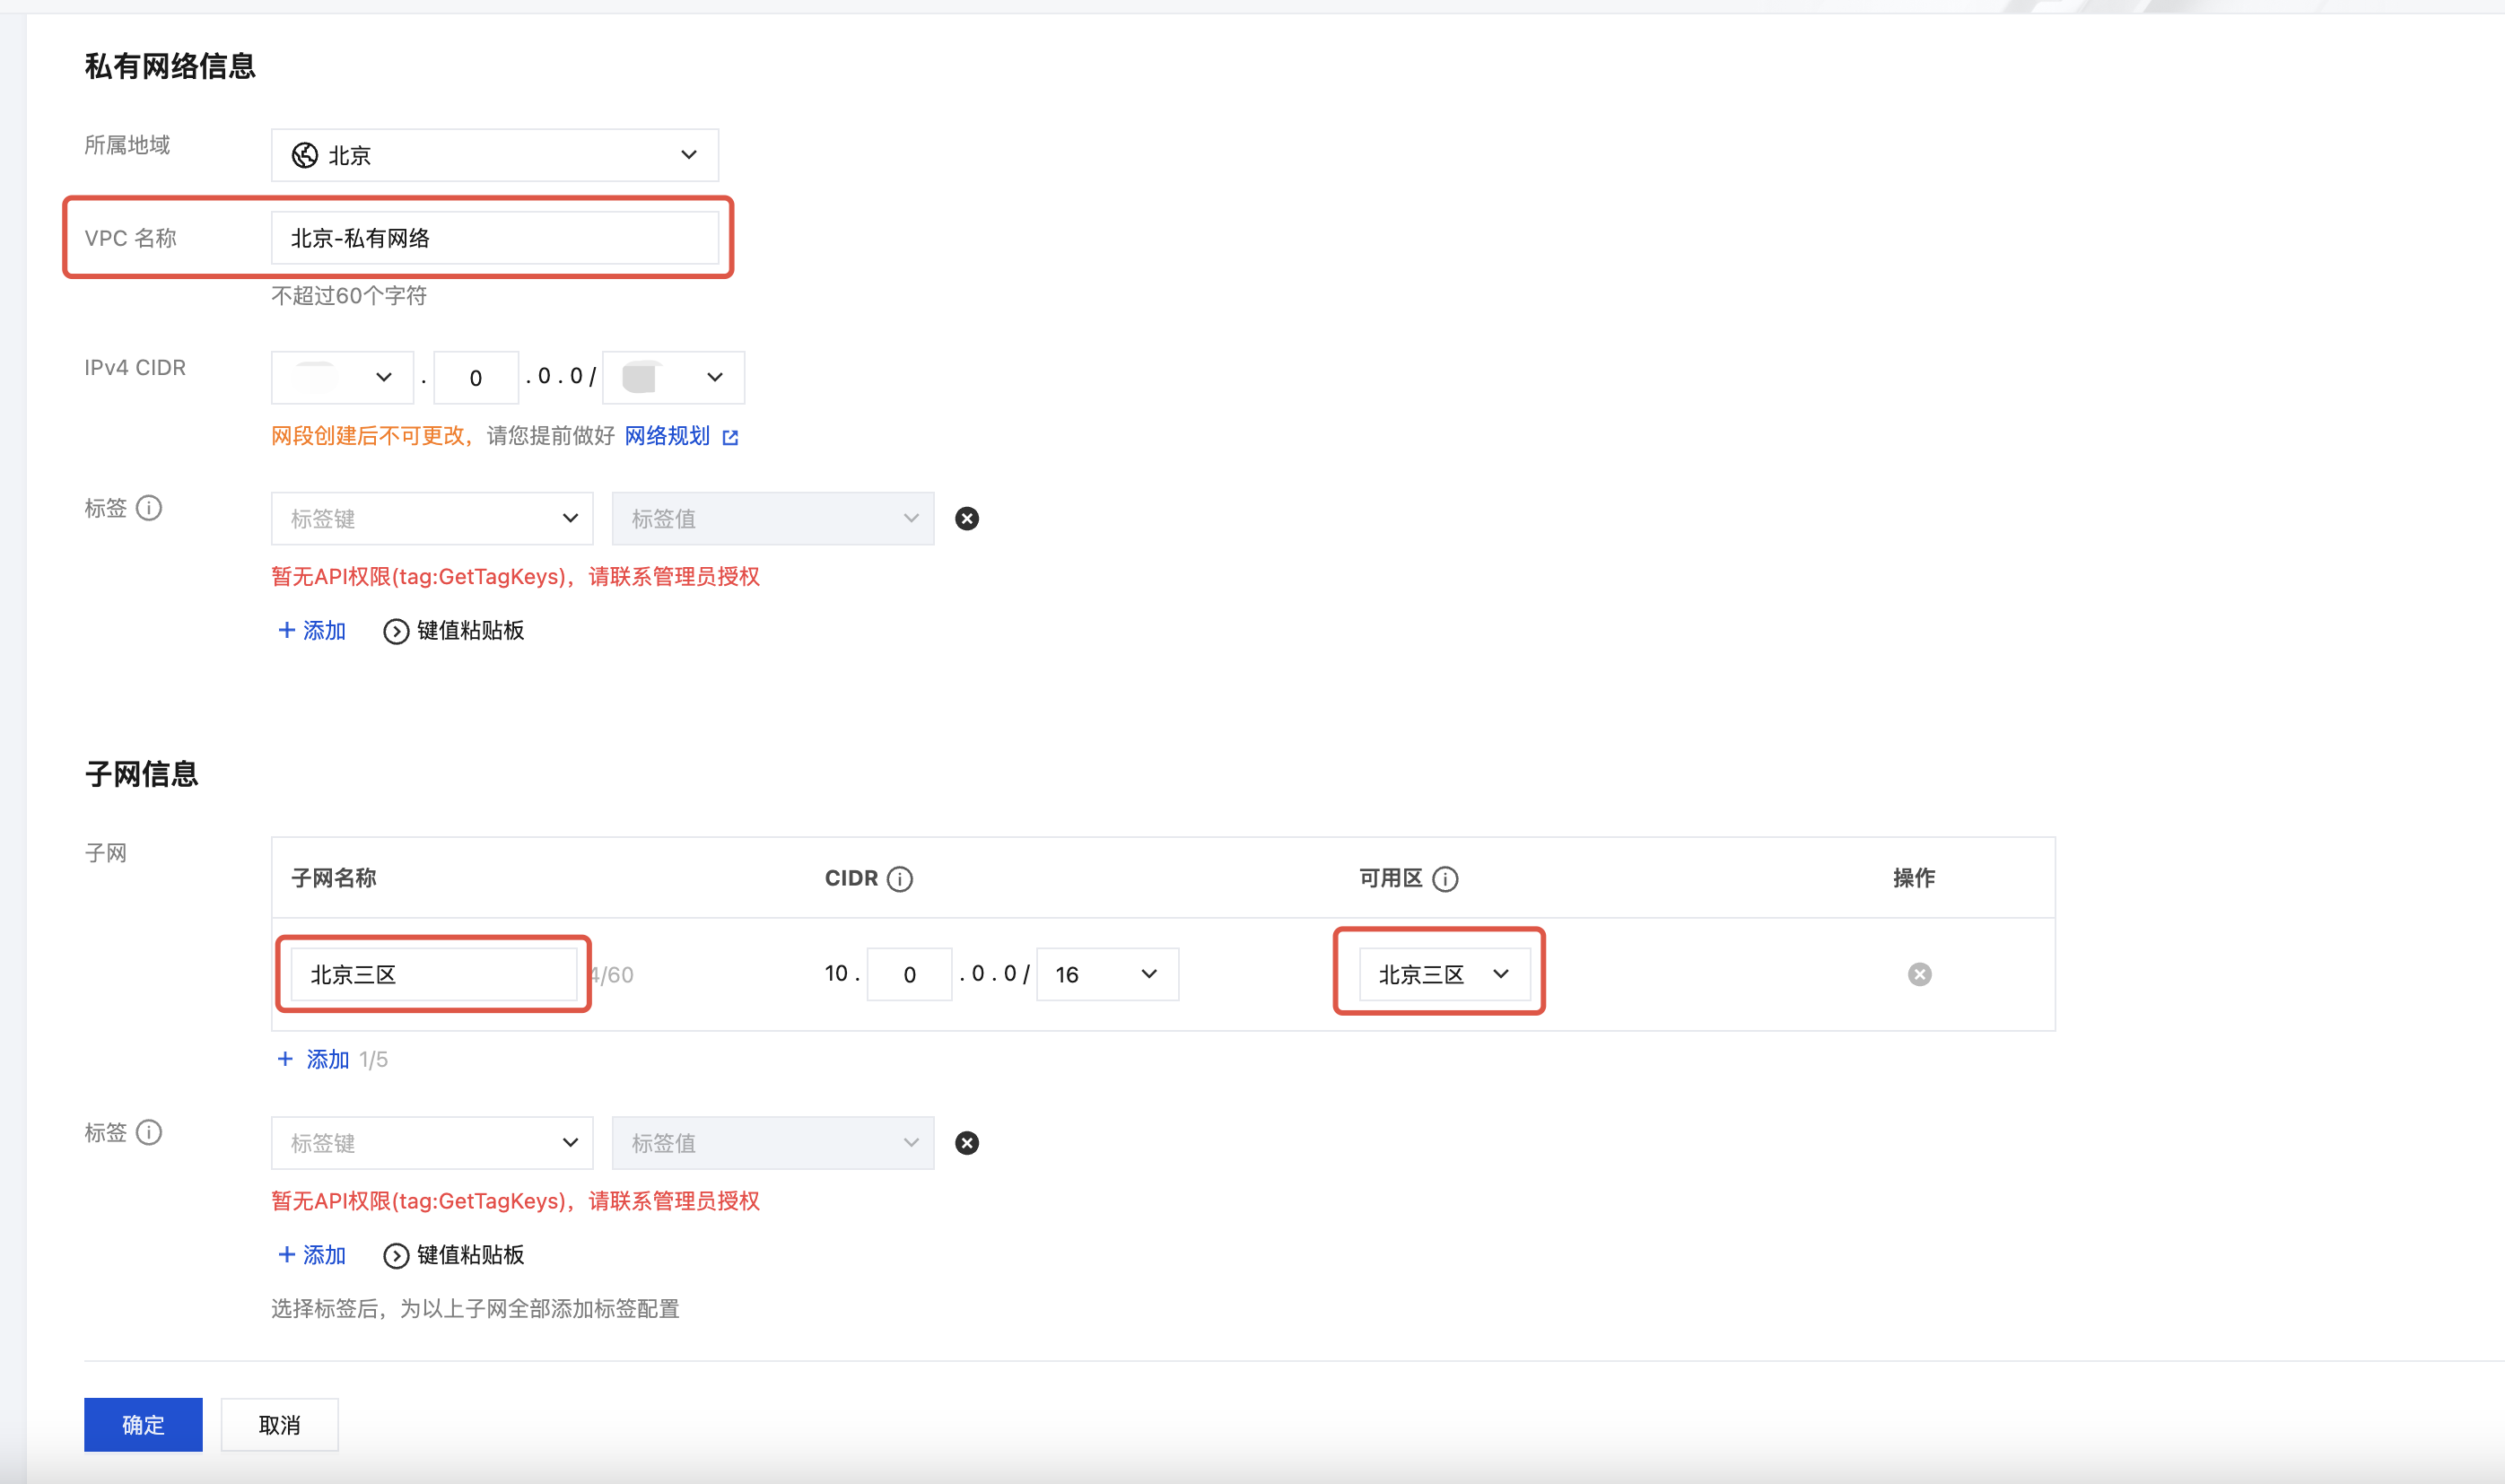This screenshot has width=2505, height=1484.
Task: Remove the subnet tag row with X icon
Action: [x=966, y=1143]
